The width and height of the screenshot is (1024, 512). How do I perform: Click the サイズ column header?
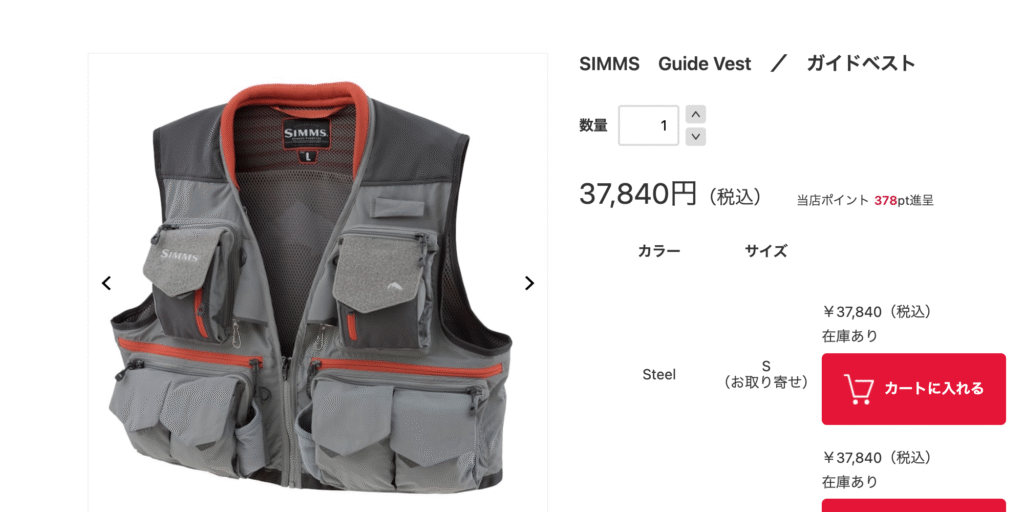pyautogui.click(x=765, y=251)
